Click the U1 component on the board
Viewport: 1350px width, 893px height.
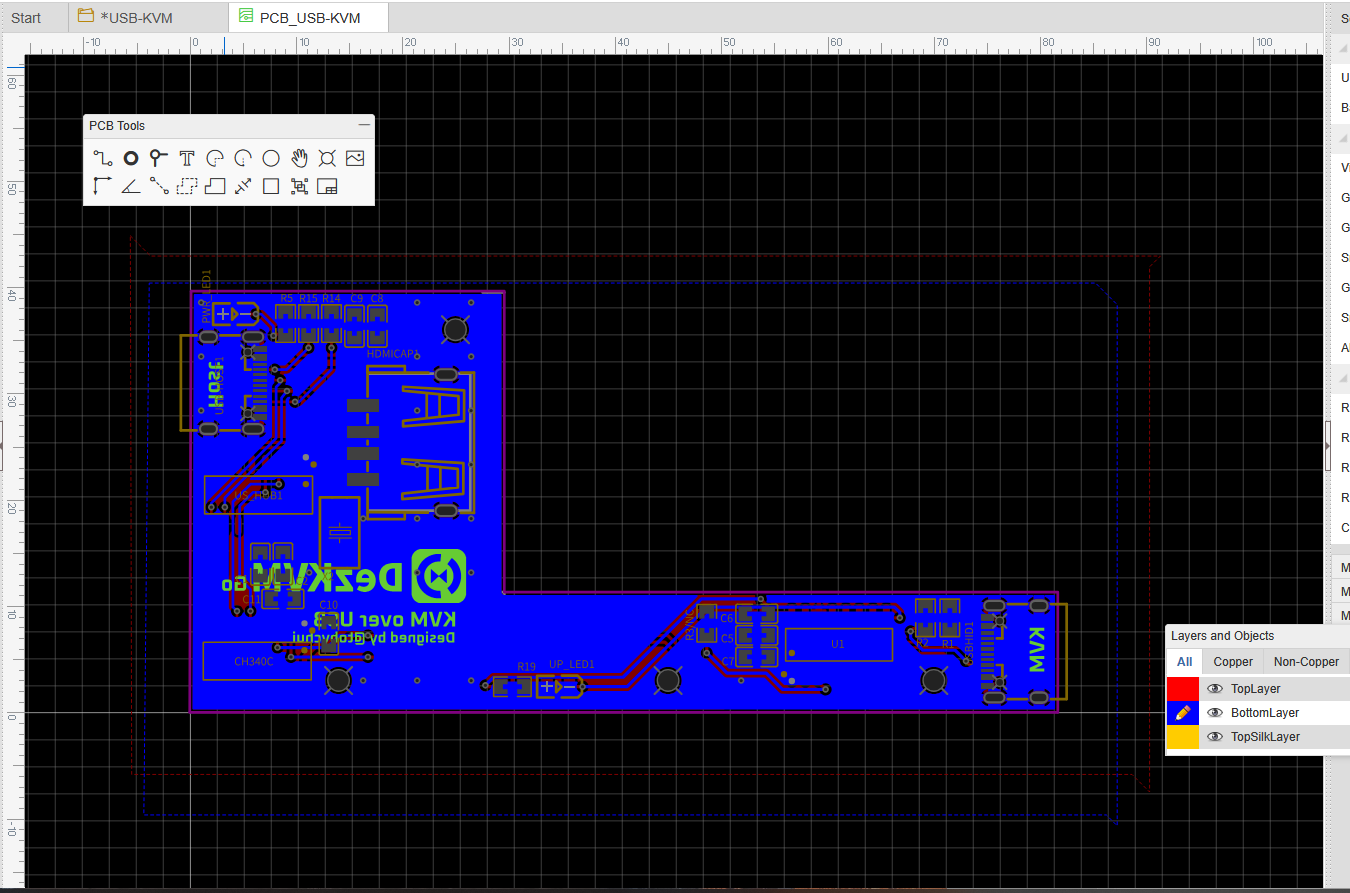click(x=838, y=644)
